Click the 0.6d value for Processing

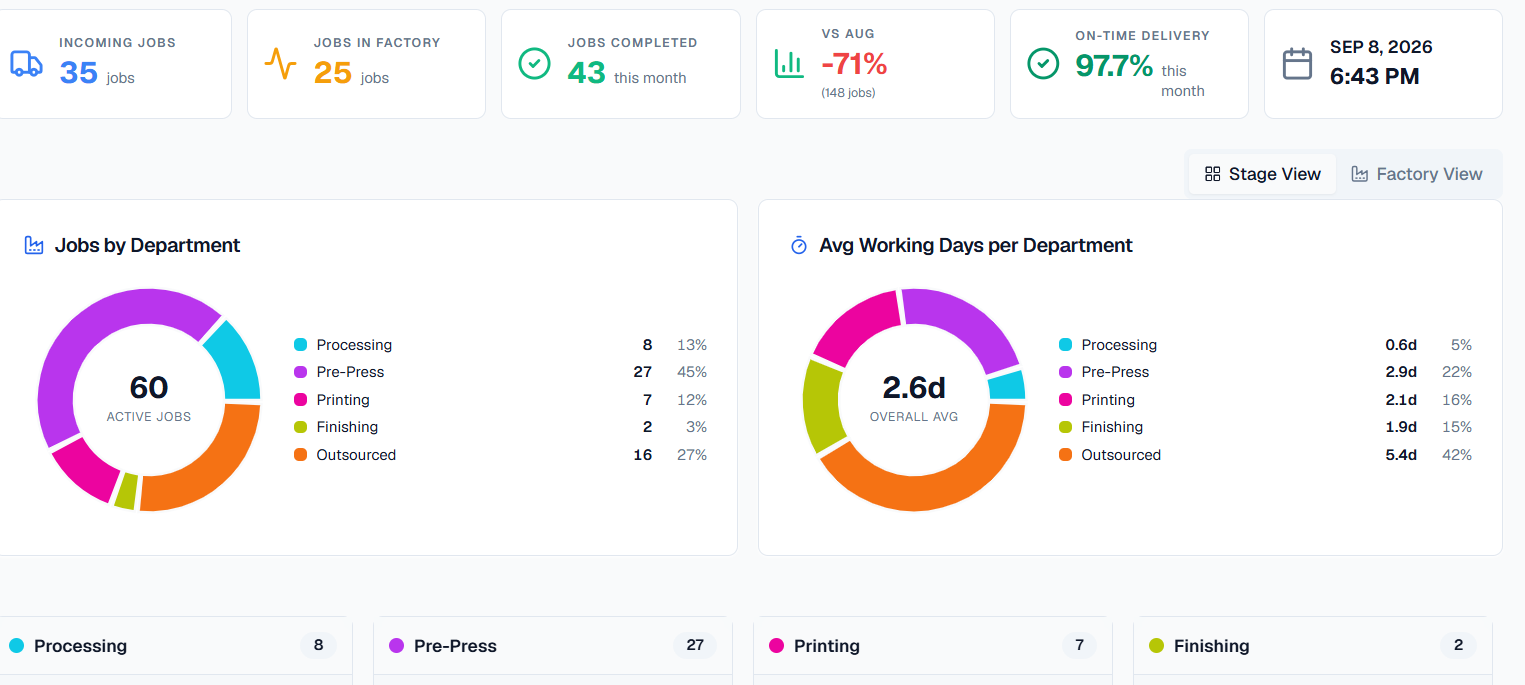[x=1401, y=345]
